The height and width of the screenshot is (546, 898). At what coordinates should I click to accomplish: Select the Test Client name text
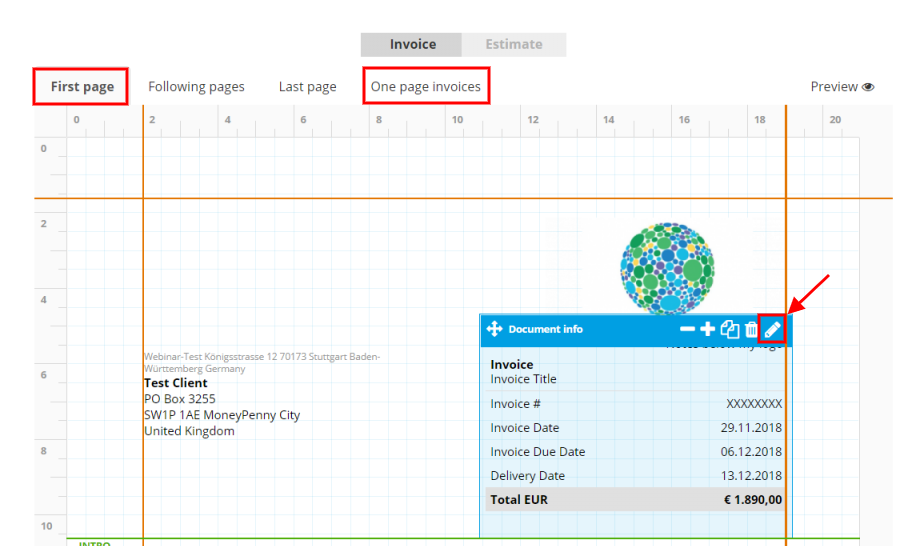[175, 383]
